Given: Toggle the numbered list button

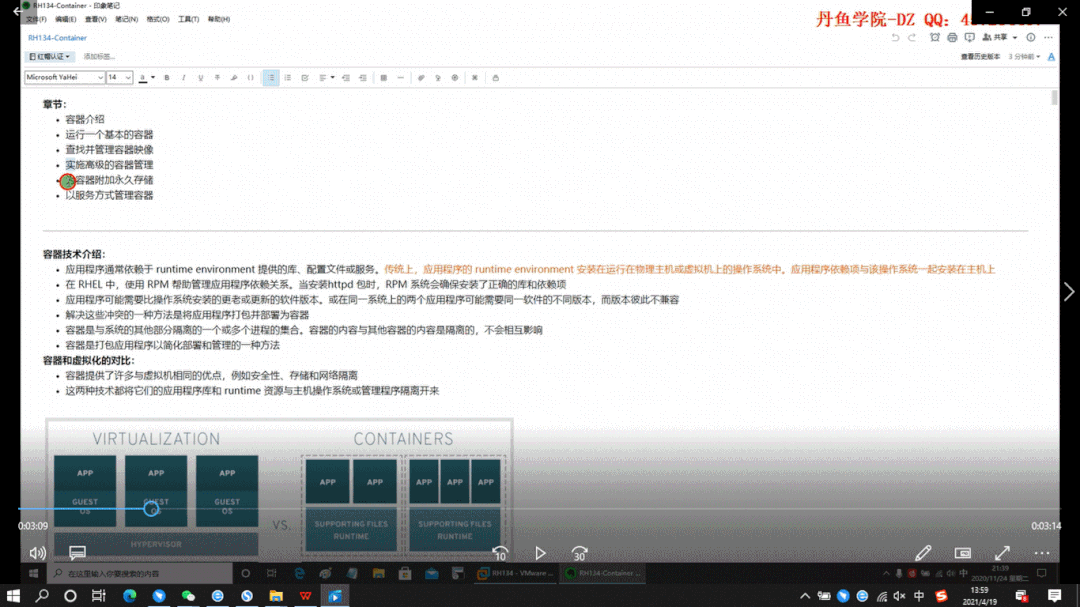Looking at the screenshot, I should 288,78.
